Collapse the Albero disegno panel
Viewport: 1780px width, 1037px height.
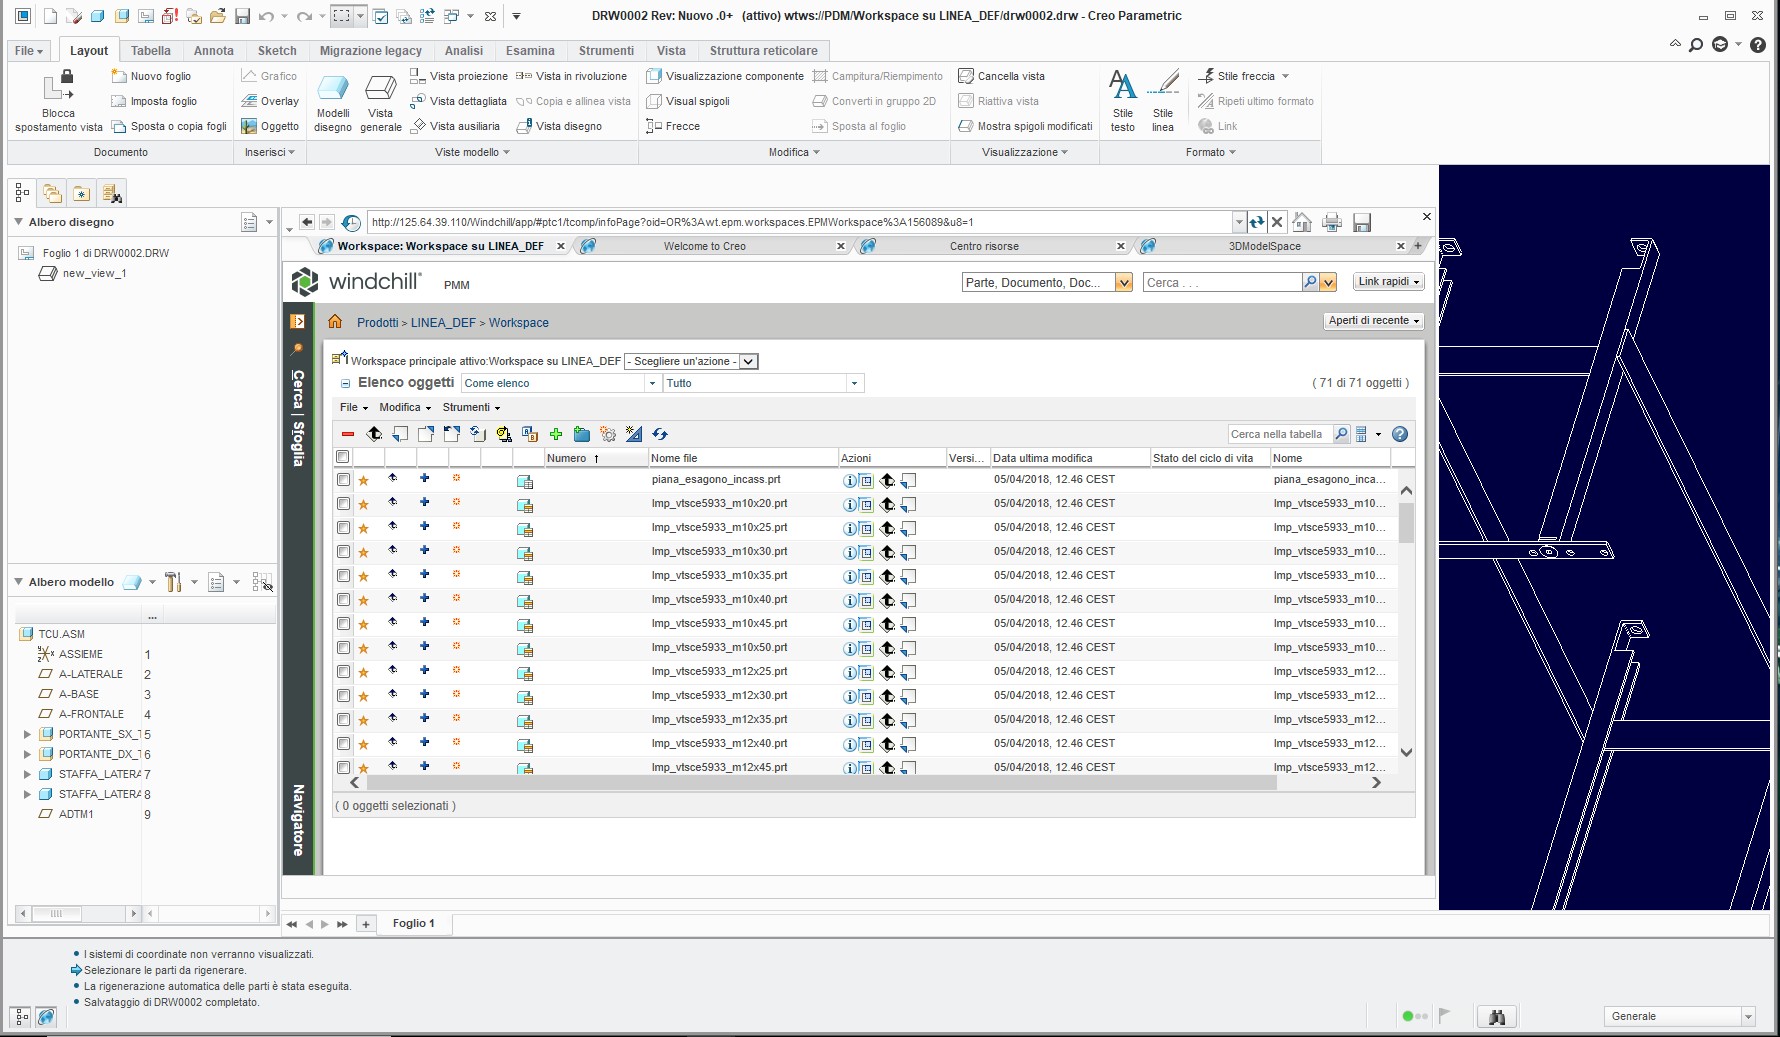(x=18, y=222)
